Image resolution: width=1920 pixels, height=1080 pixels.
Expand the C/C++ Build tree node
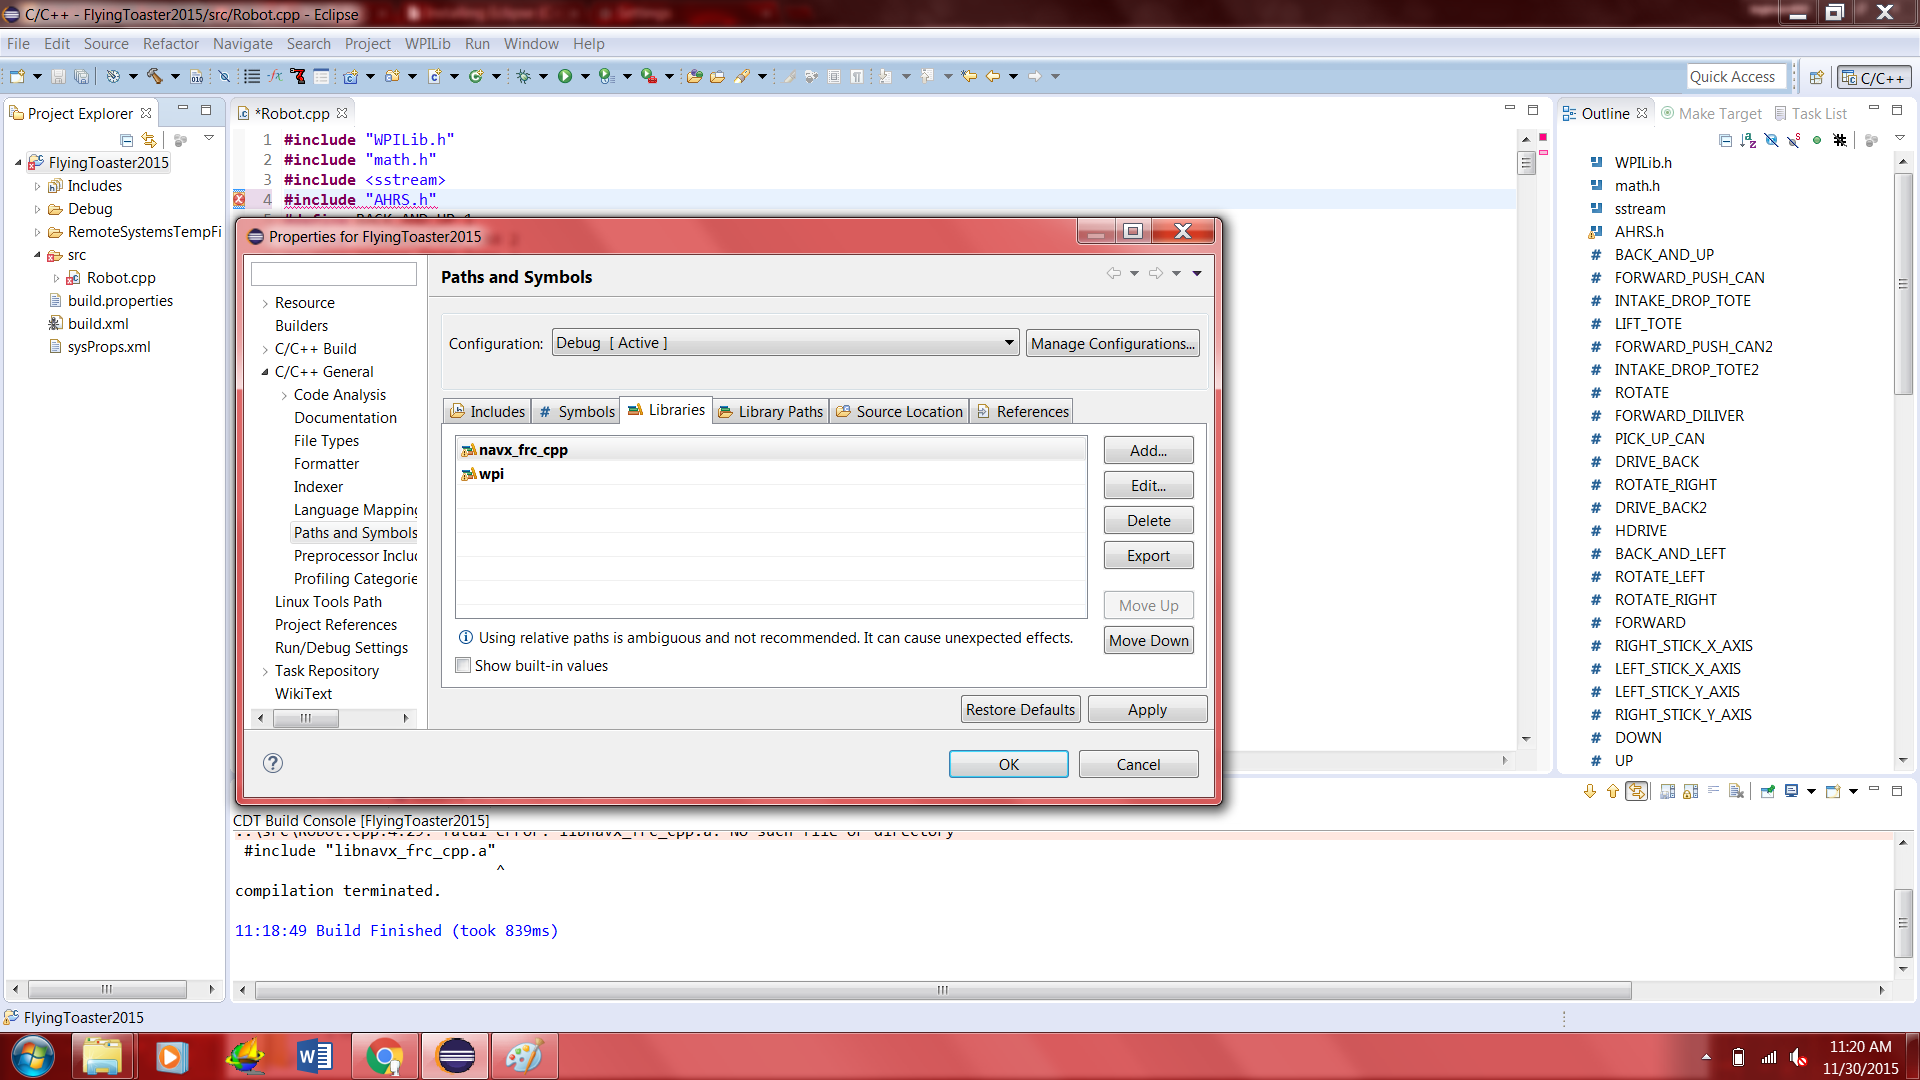(x=265, y=349)
